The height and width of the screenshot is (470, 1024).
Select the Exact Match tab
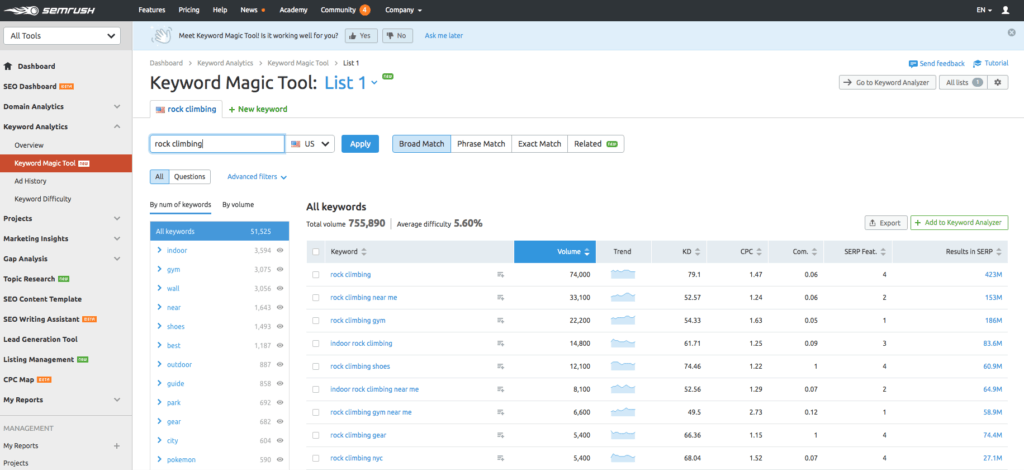click(539, 144)
